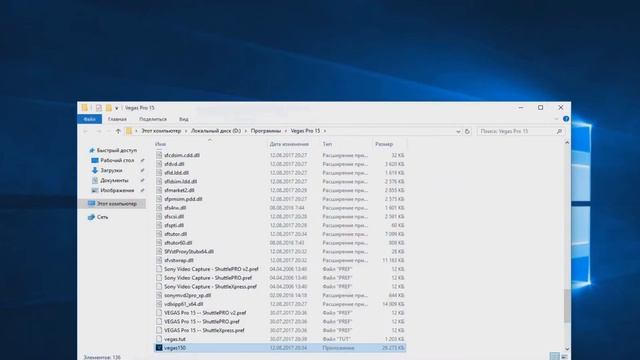Sort by the Дата изменения column header
The image size is (640, 360).
tap(289, 144)
